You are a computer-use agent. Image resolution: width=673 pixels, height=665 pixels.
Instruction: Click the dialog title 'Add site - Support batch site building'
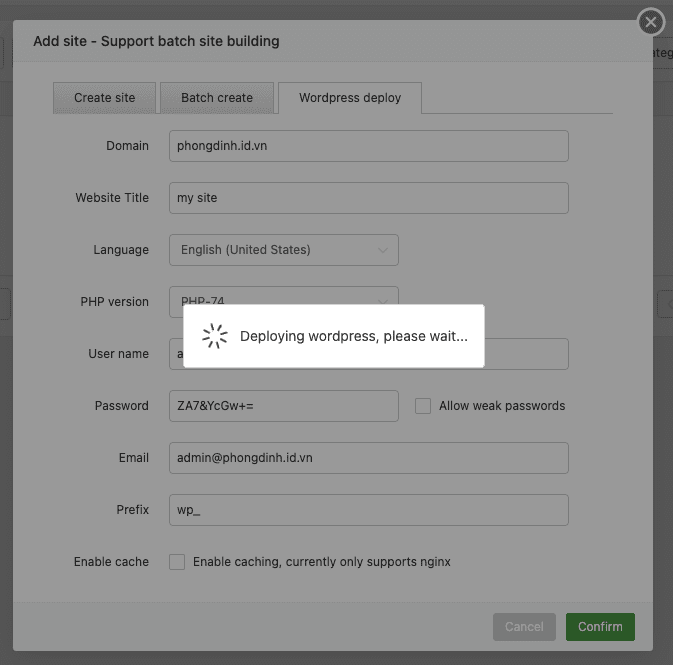(x=156, y=41)
